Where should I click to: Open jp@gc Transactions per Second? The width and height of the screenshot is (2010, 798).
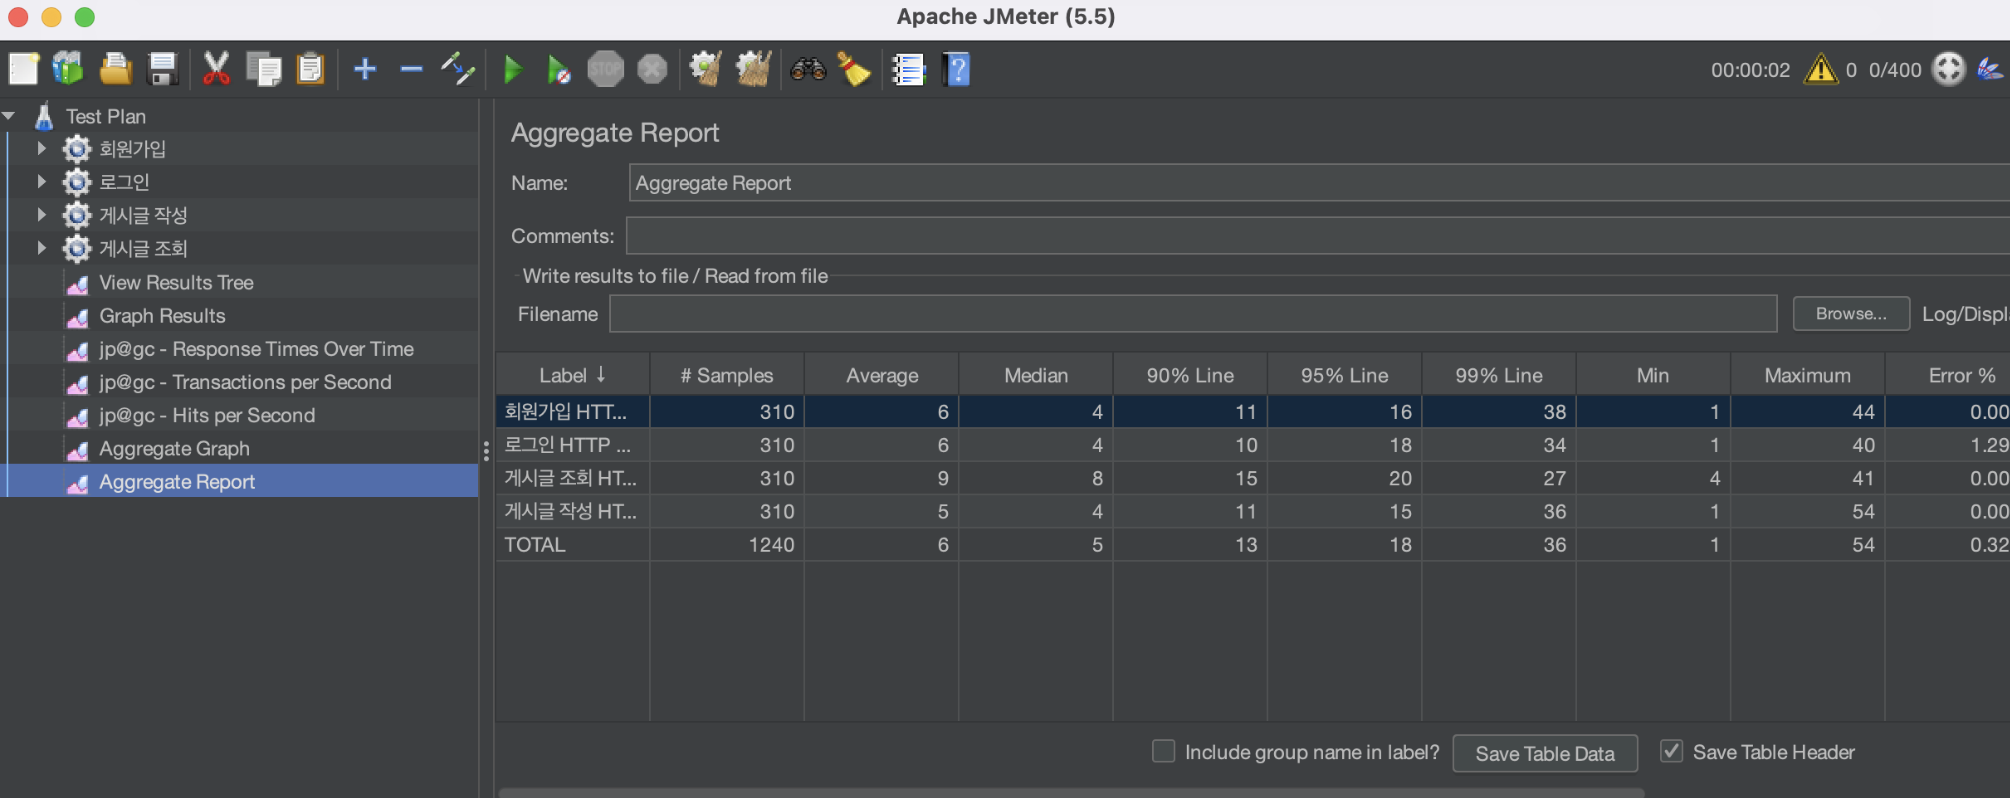coord(245,382)
